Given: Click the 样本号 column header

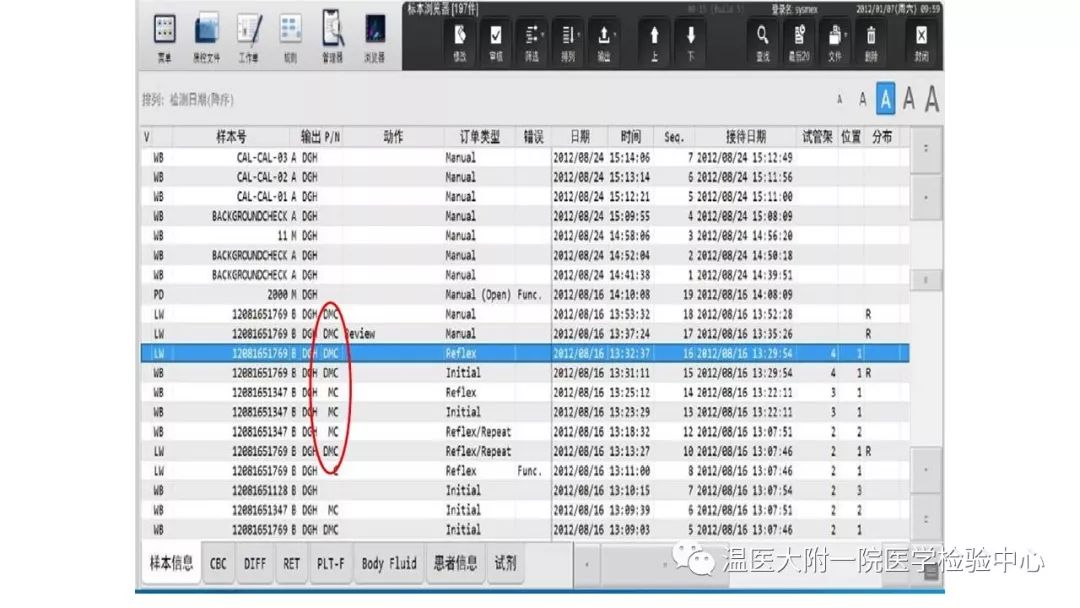Looking at the screenshot, I should pyautogui.click(x=231, y=137).
